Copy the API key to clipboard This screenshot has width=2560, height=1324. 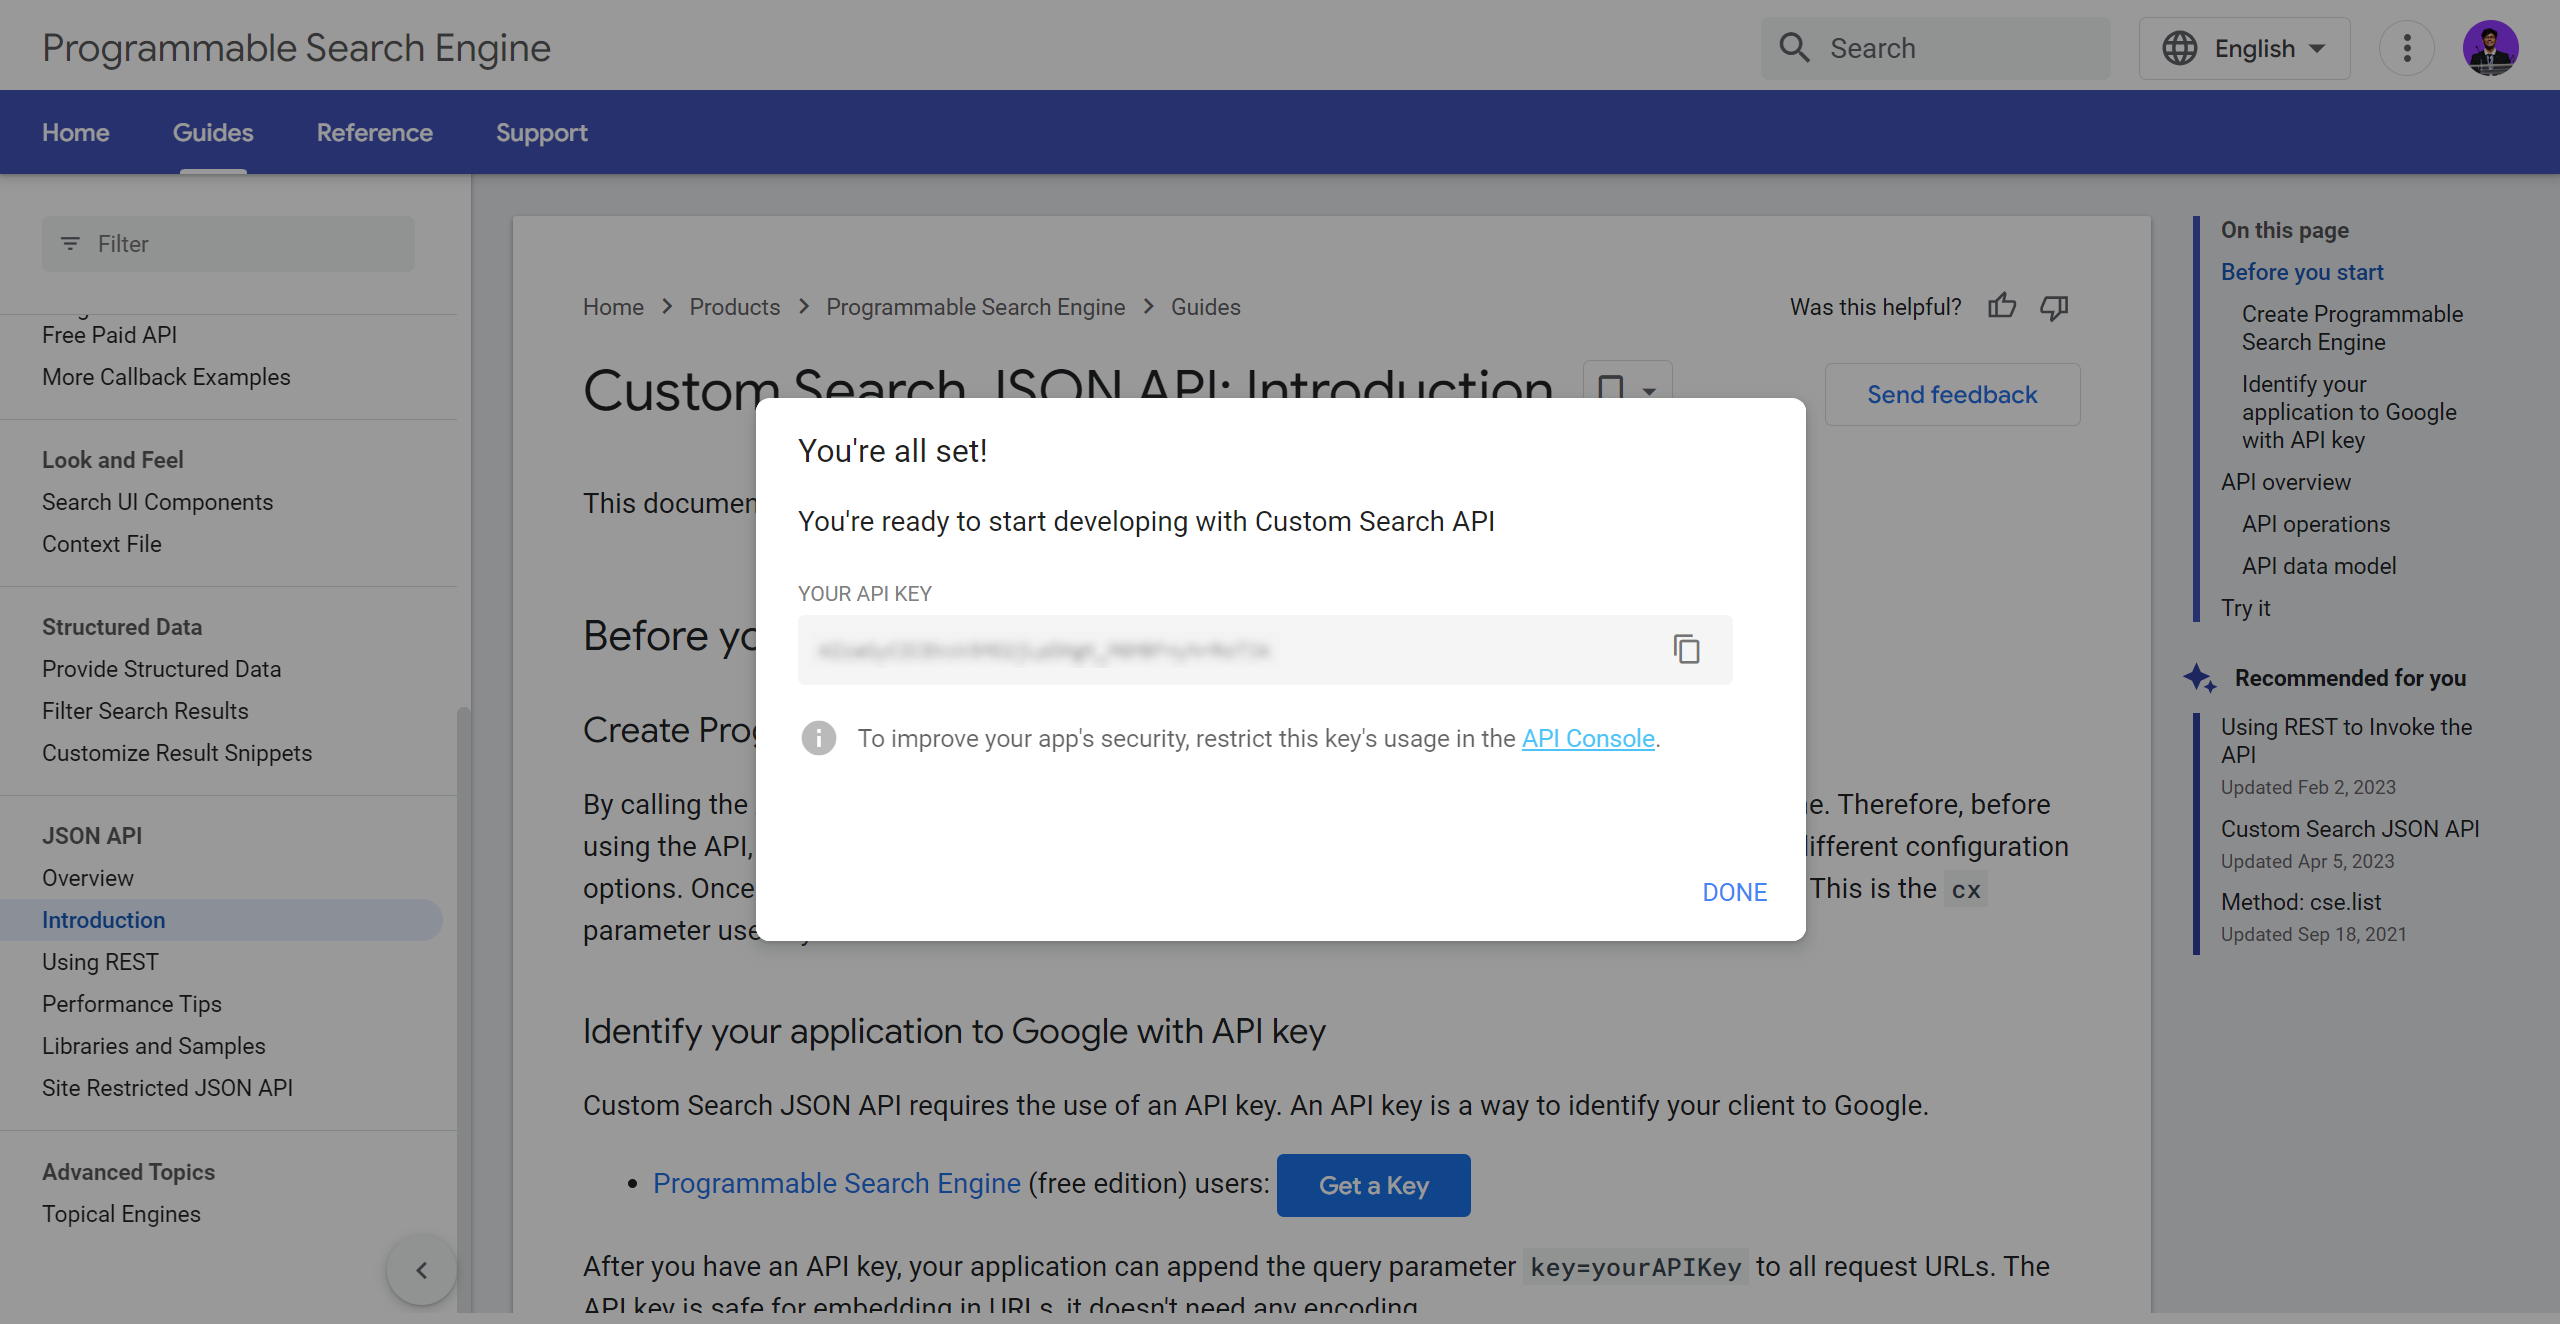[x=1686, y=650]
